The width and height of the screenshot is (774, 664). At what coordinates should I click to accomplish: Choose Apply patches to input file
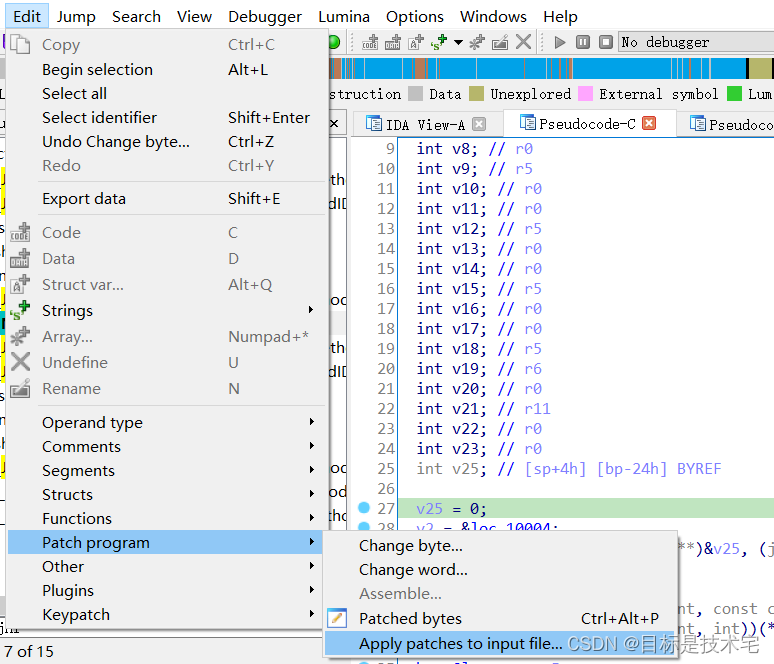click(460, 643)
